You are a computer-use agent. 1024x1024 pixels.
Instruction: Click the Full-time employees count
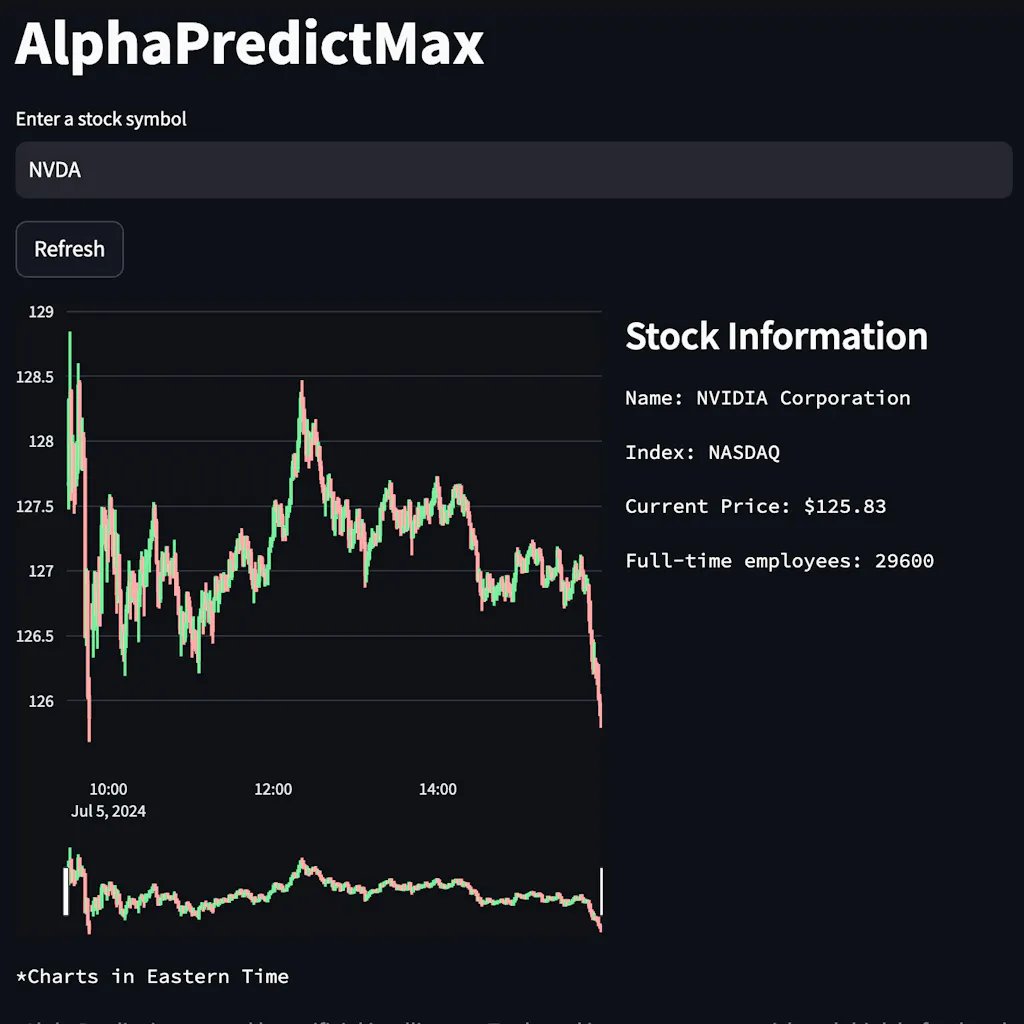[x=780, y=561]
